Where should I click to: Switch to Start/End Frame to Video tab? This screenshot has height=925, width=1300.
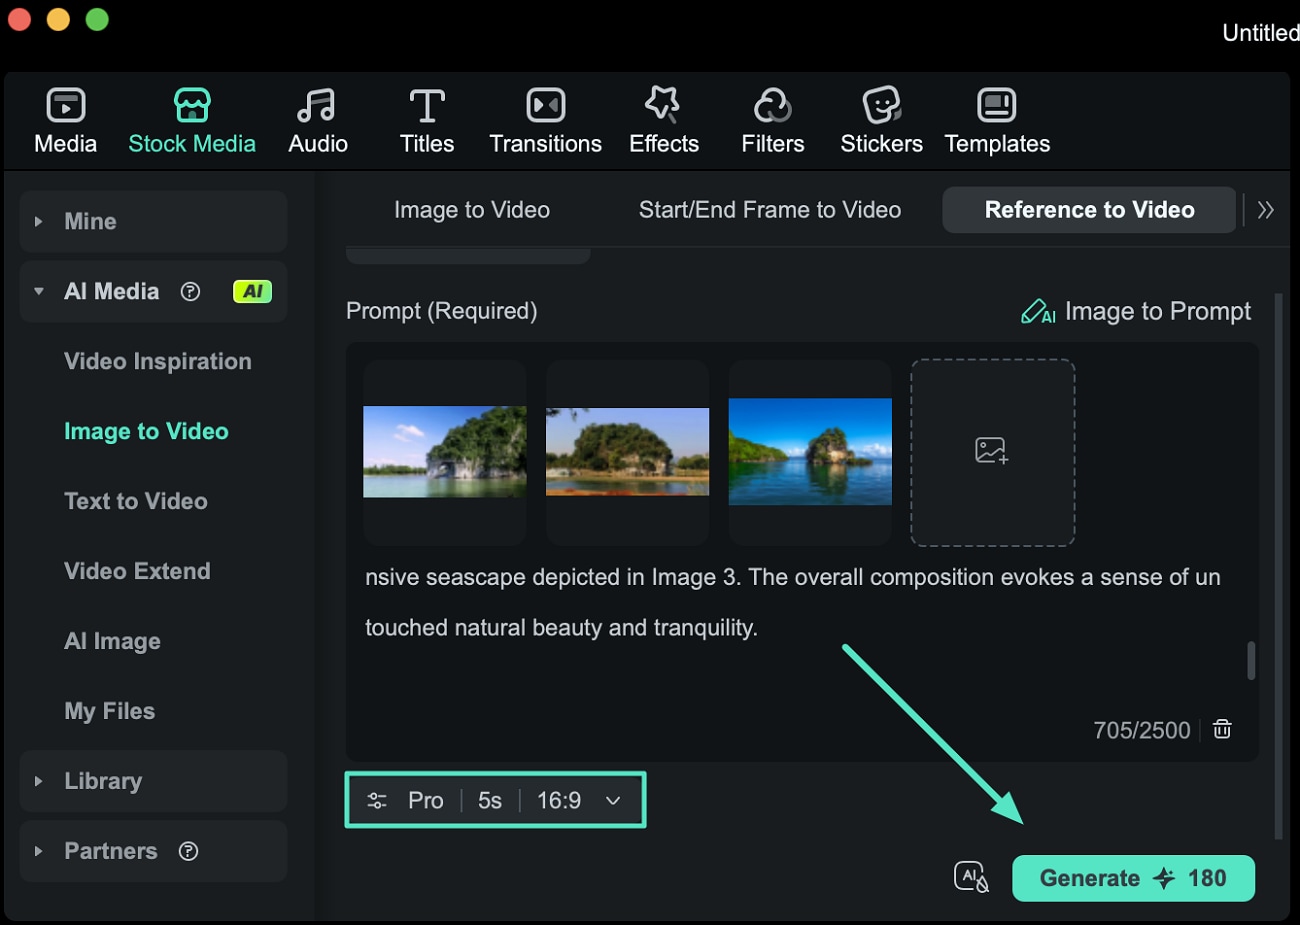(x=769, y=210)
